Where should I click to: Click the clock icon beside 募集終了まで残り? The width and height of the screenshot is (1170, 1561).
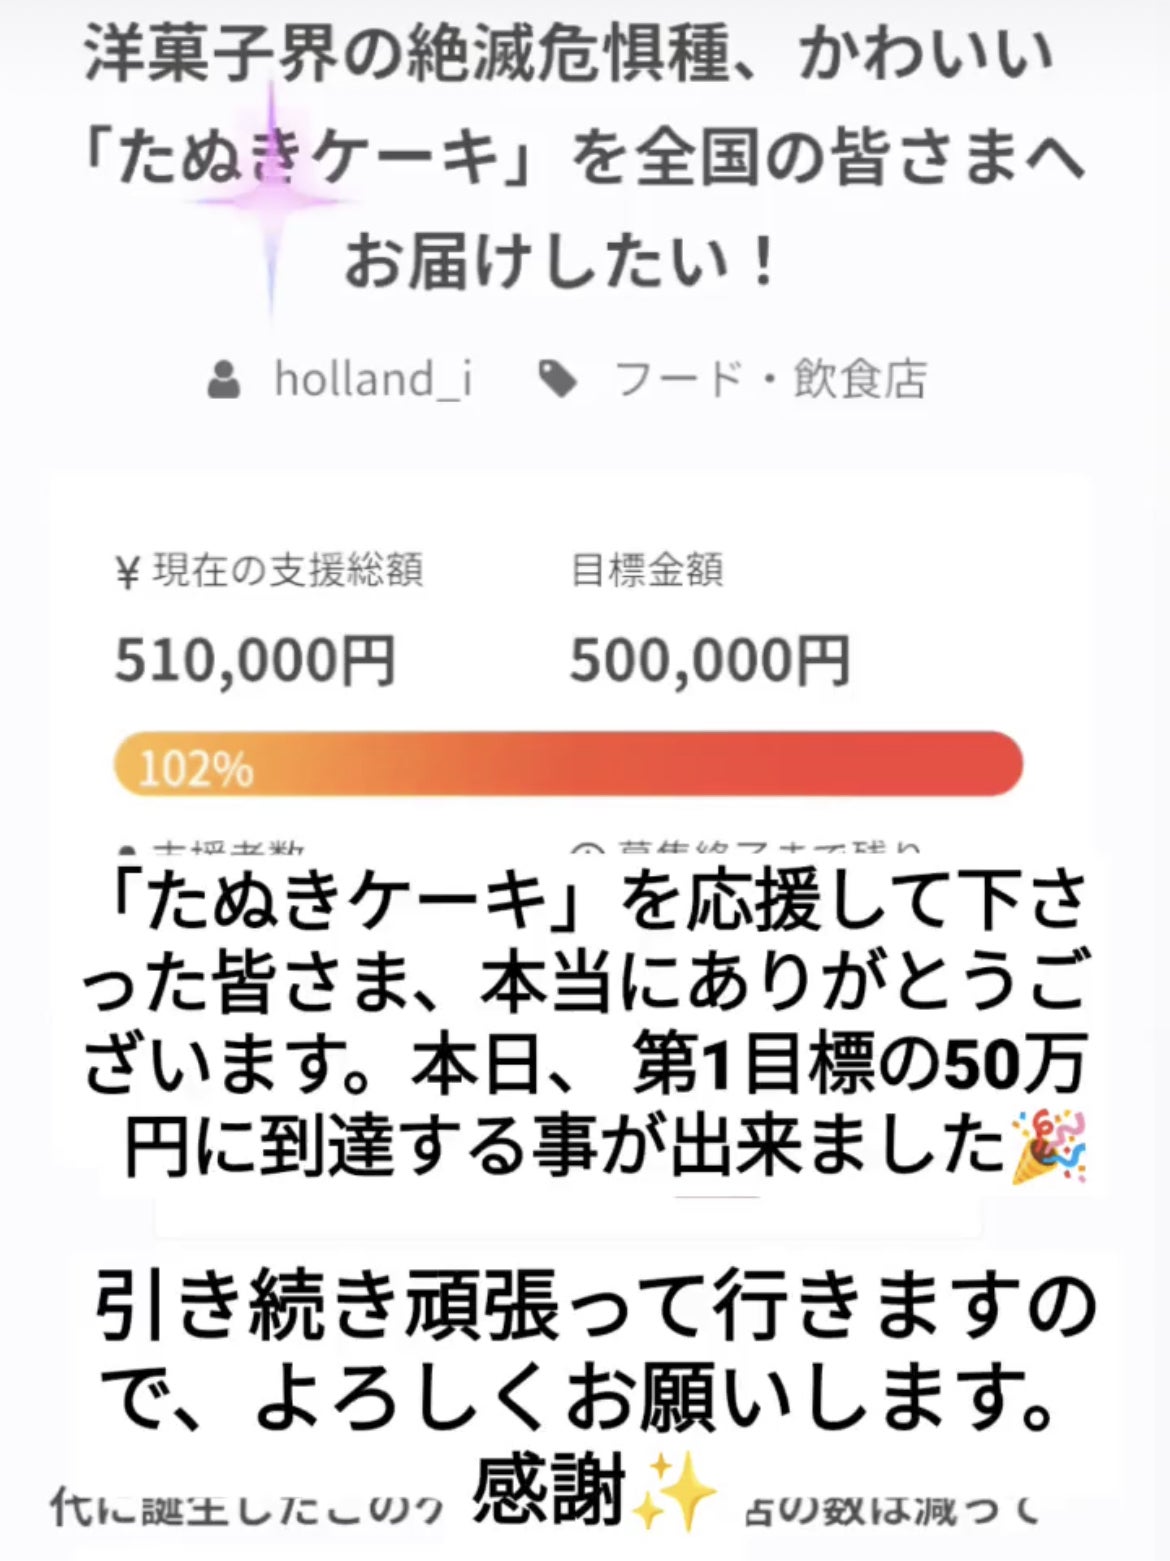pyautogui.click(x=588, y=852)
